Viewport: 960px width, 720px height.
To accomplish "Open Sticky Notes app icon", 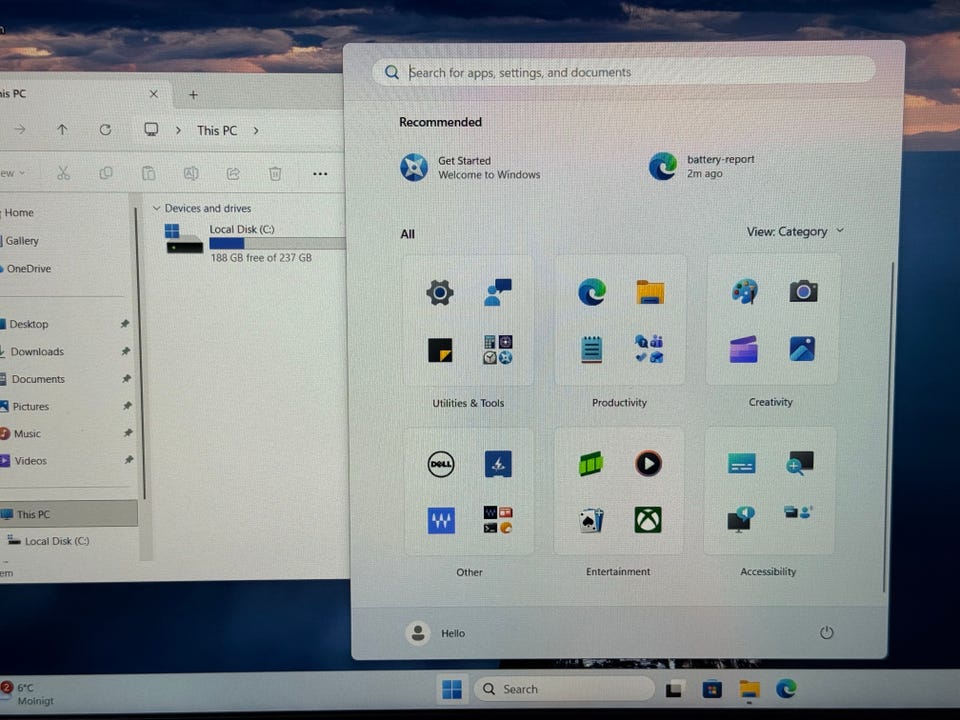I will (440, 349).
